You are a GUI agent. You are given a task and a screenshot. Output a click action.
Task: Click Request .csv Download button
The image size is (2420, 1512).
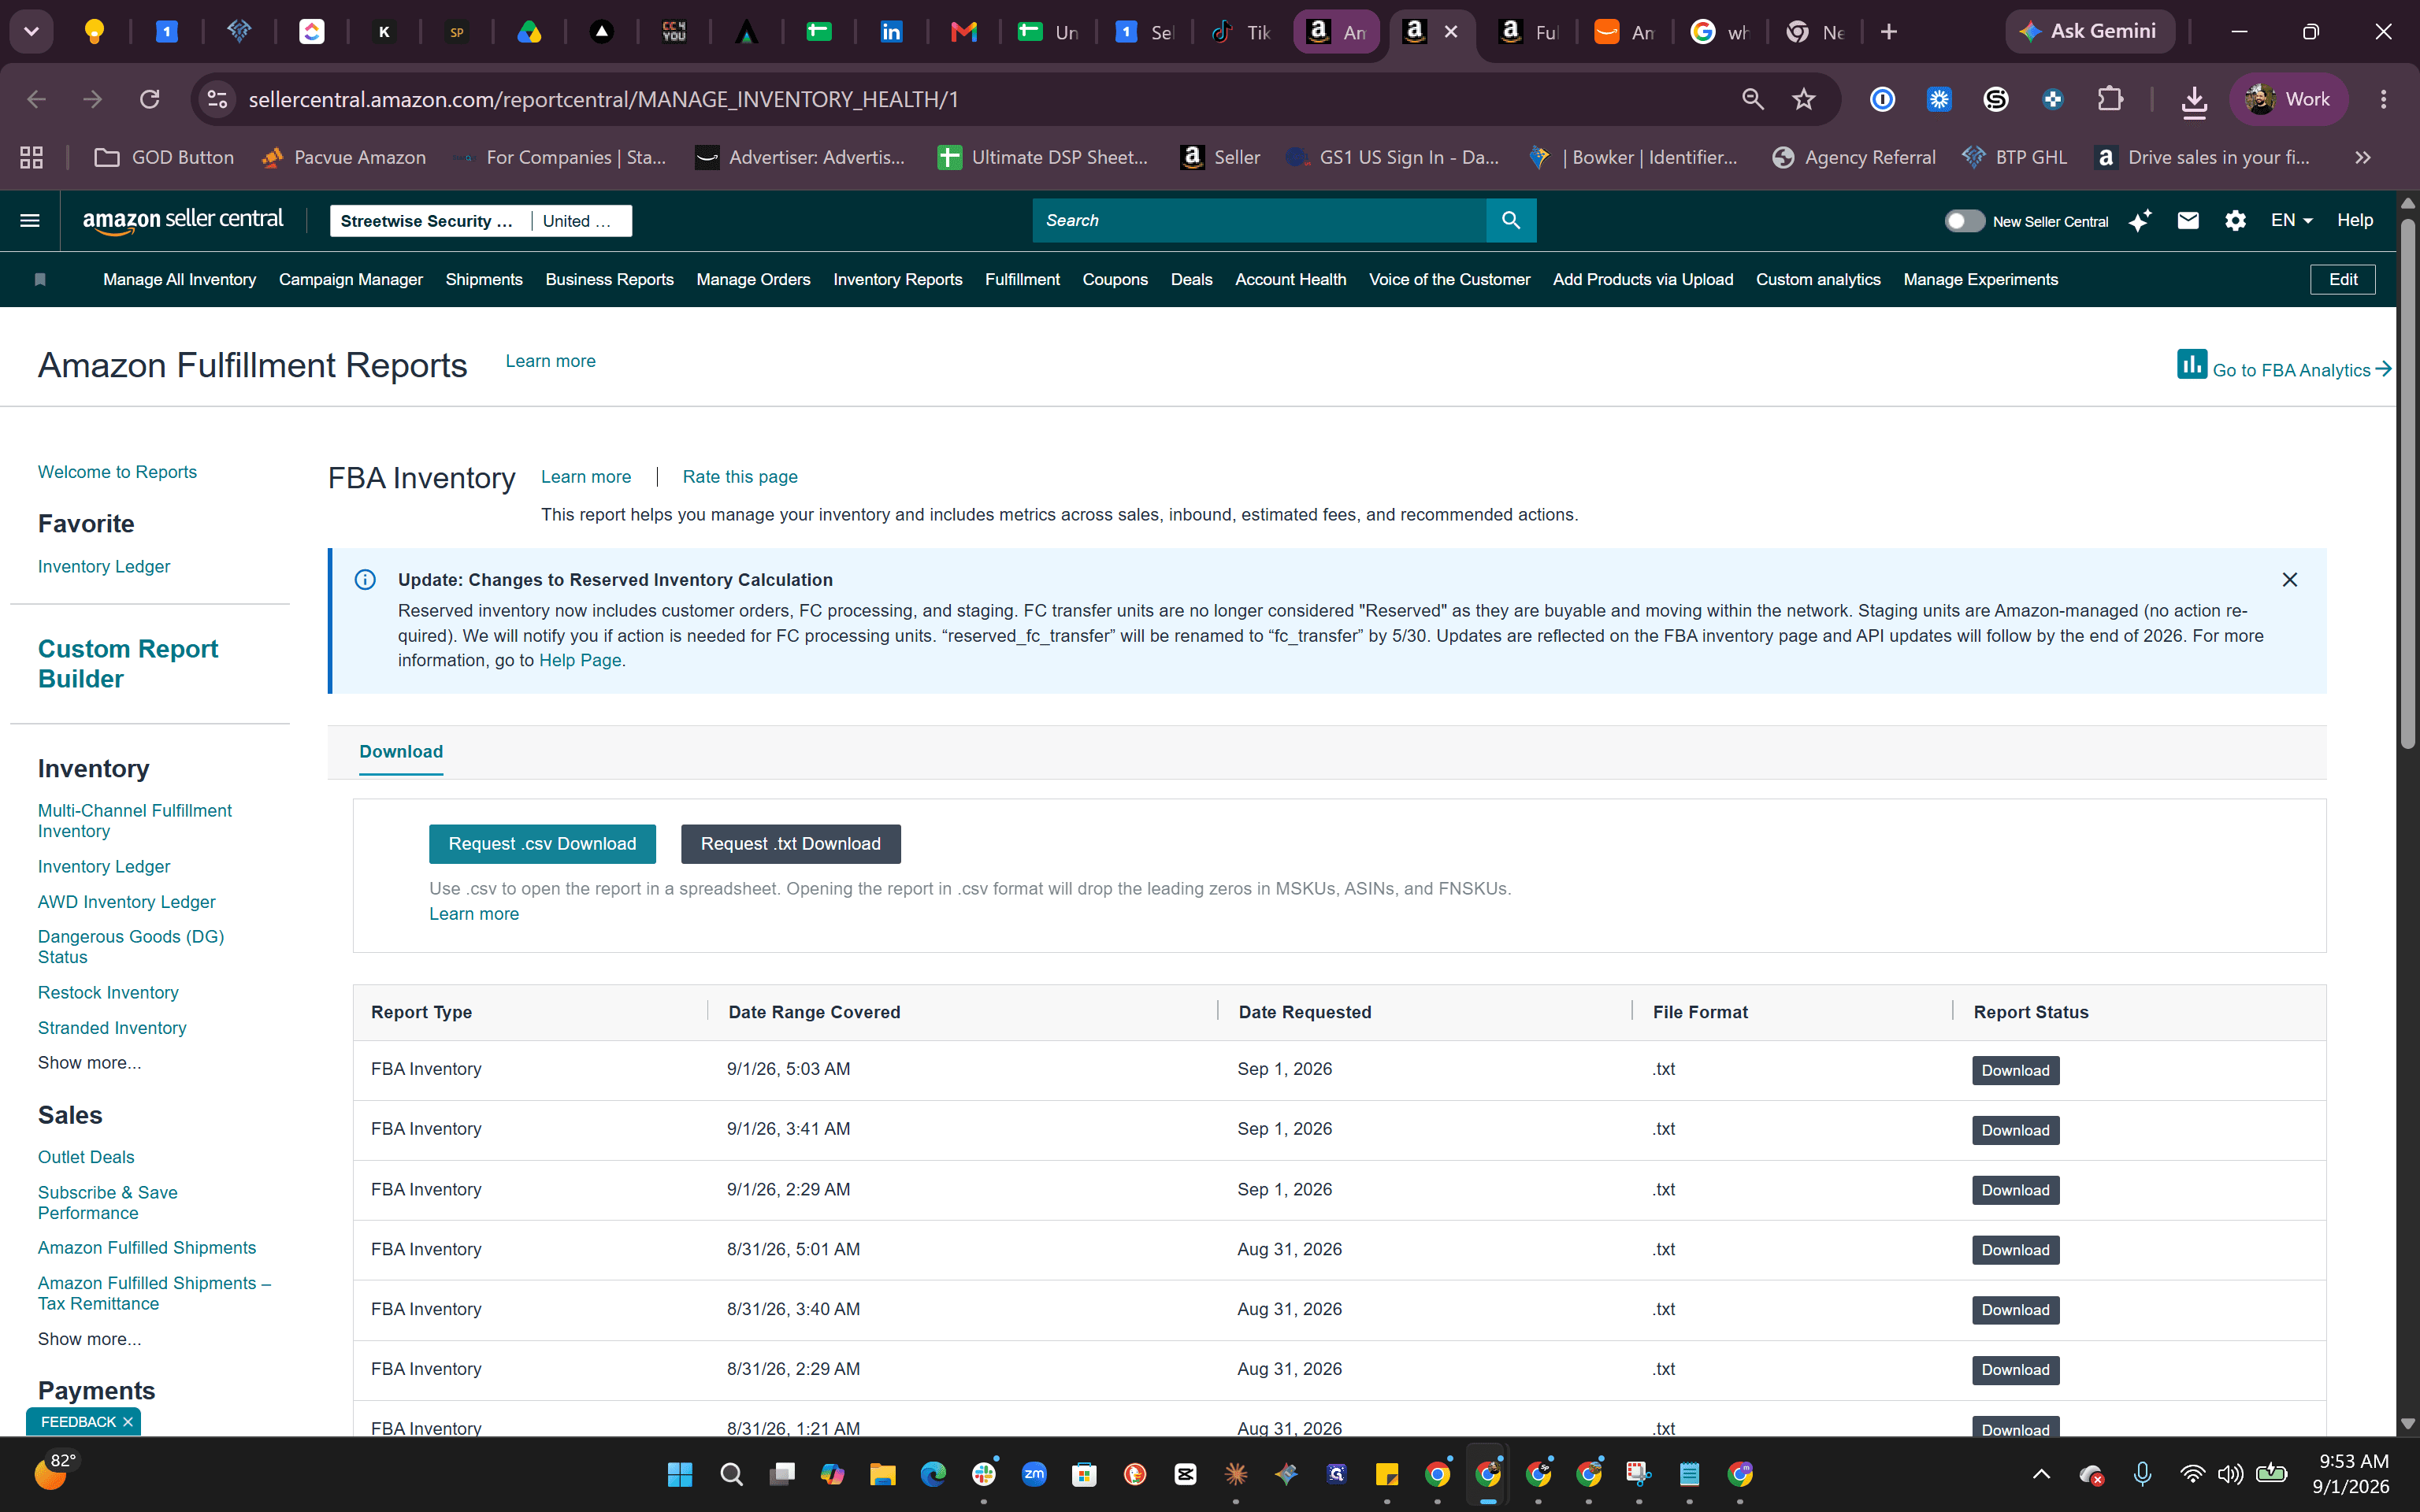coord(542,844)
